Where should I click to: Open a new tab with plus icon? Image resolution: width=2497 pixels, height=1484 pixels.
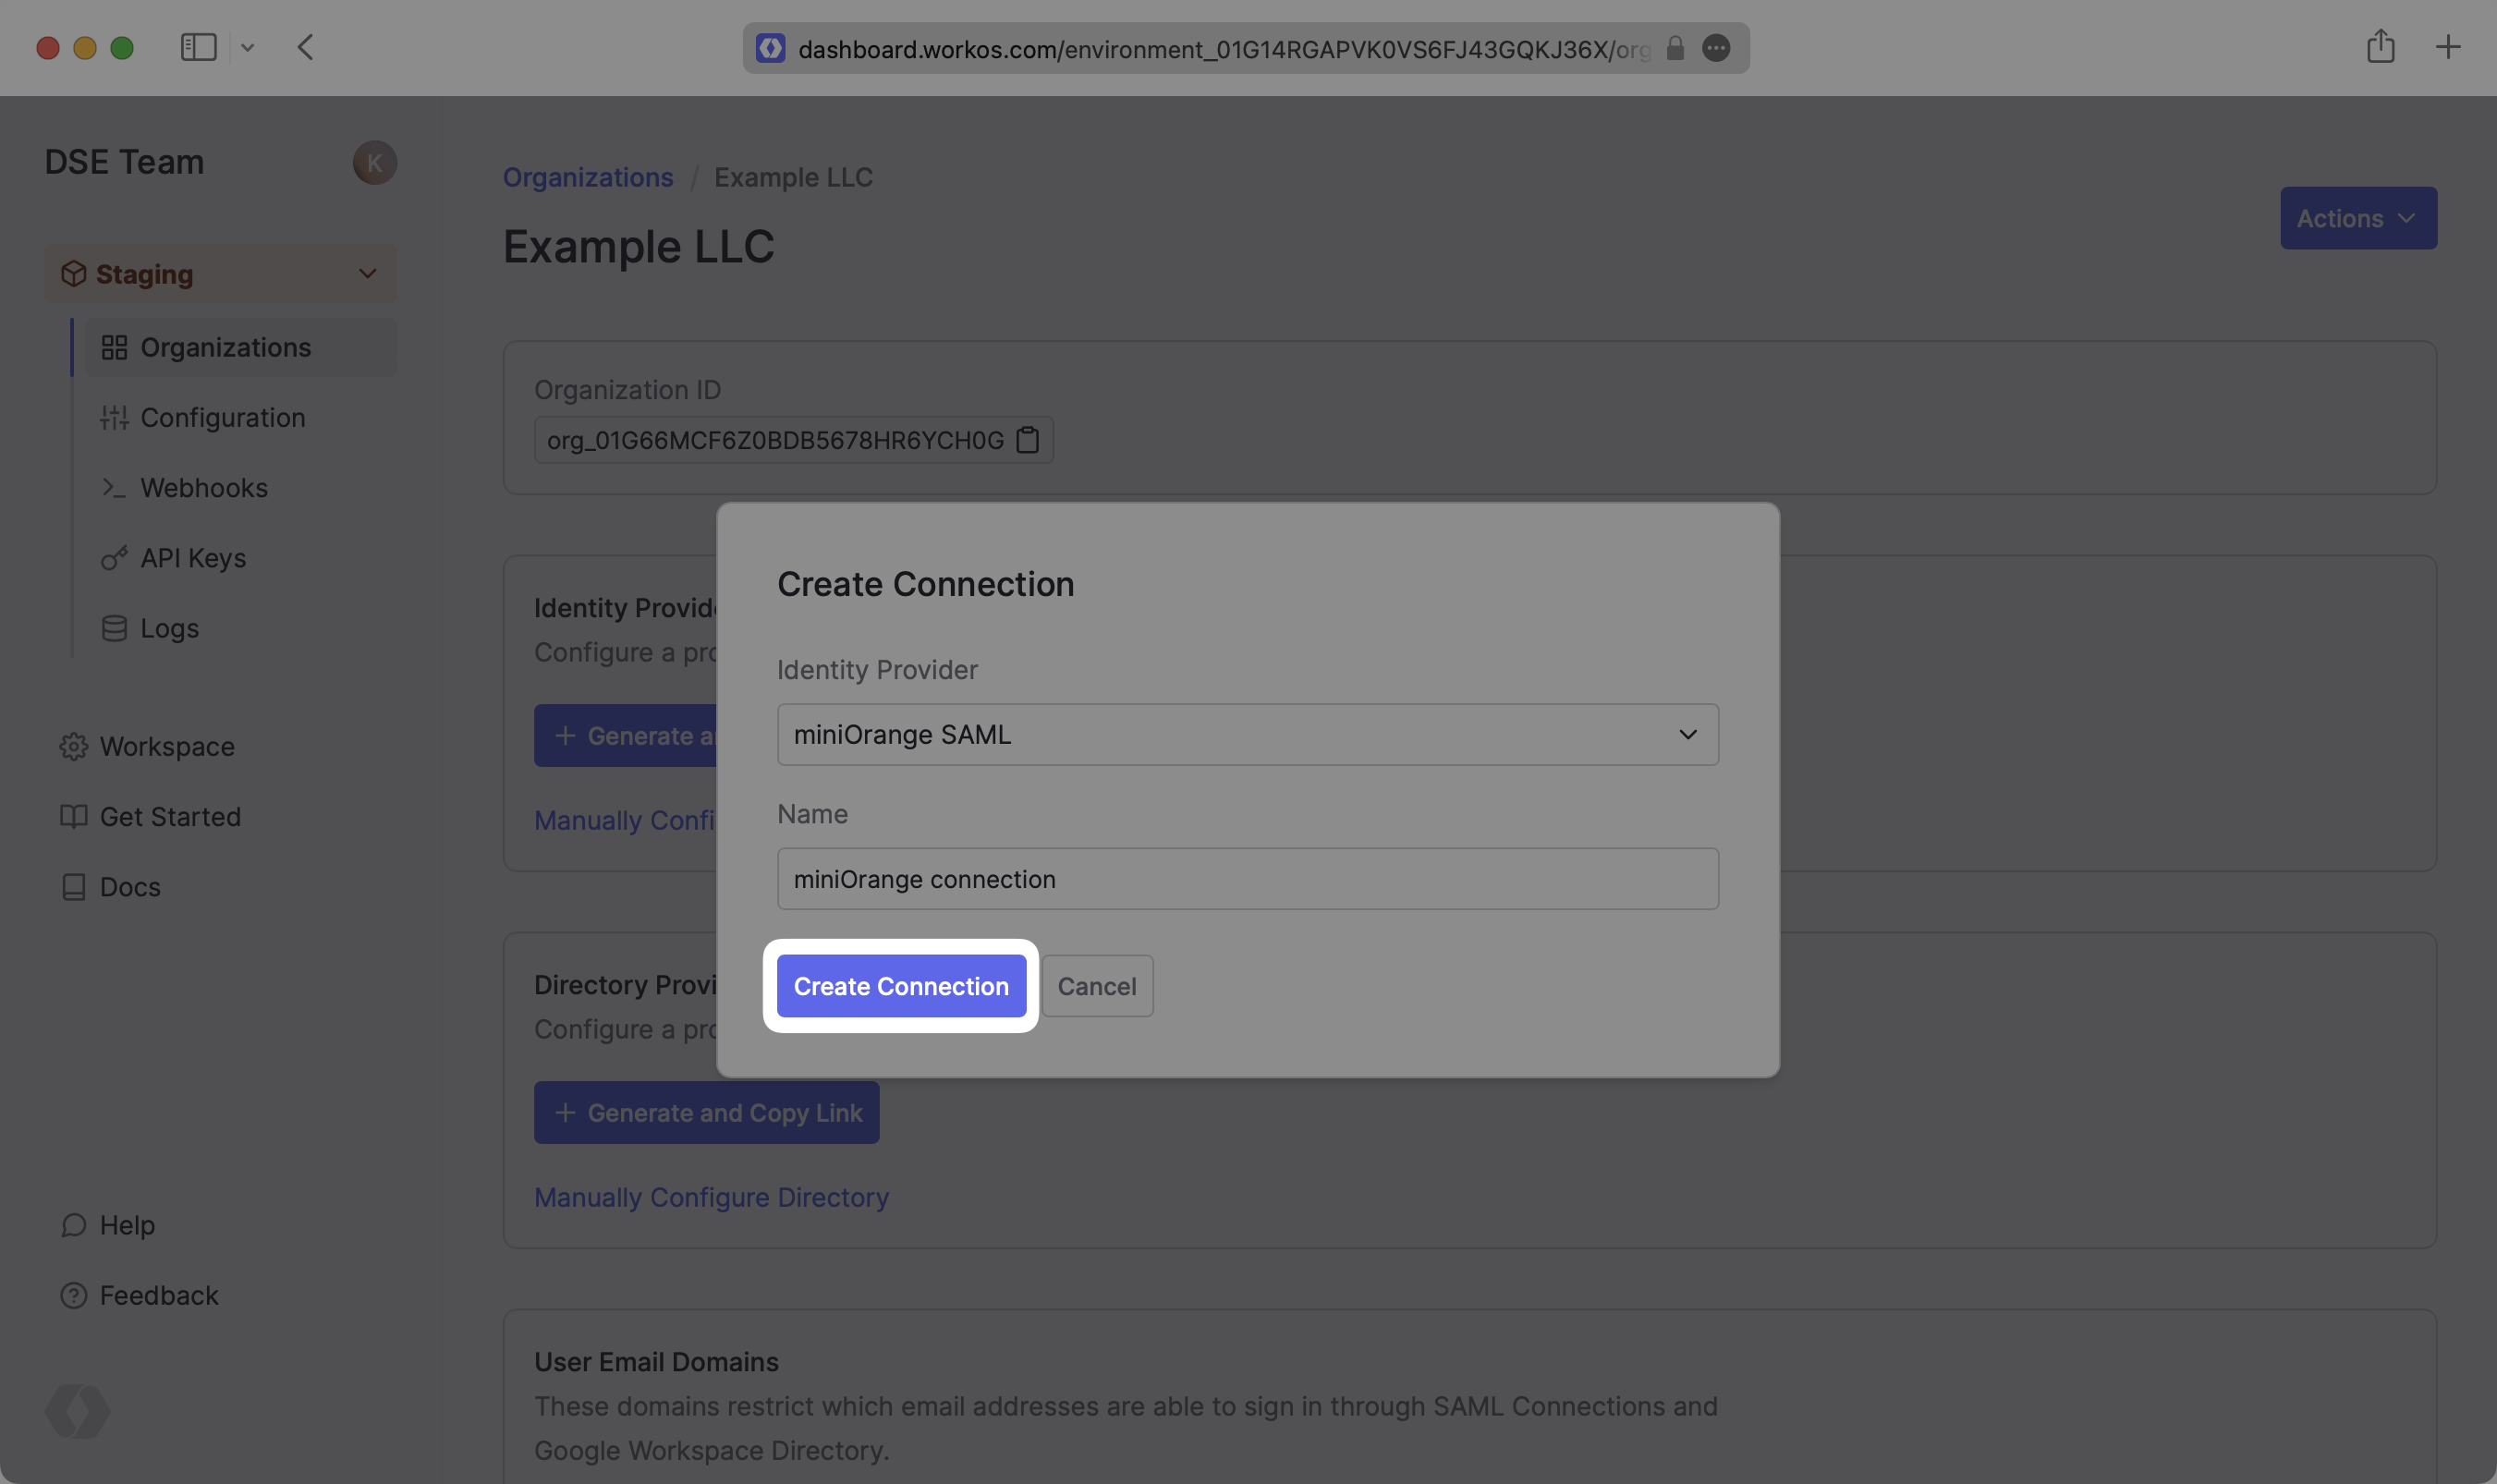coord(2447,47)
